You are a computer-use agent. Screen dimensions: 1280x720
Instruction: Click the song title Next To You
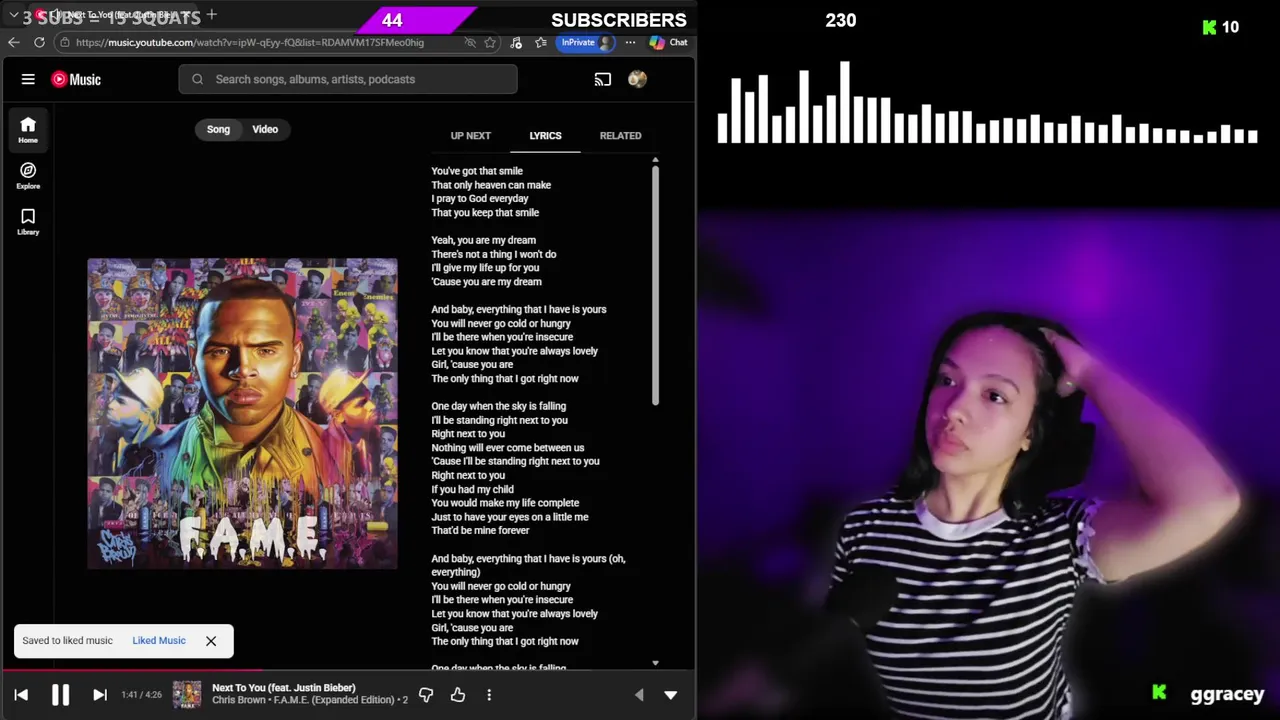[284, 688]
